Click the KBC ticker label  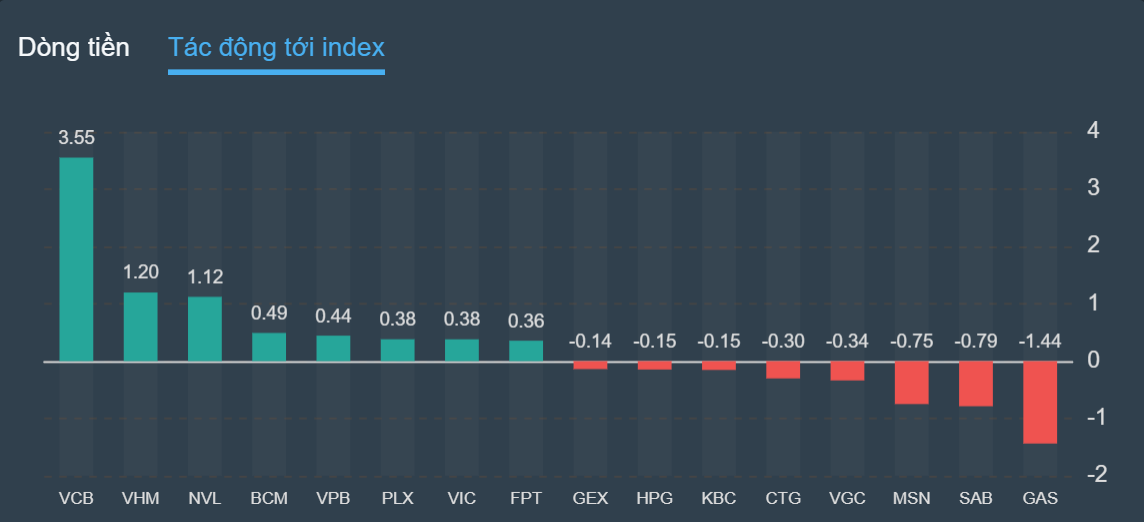click(719, 497)
